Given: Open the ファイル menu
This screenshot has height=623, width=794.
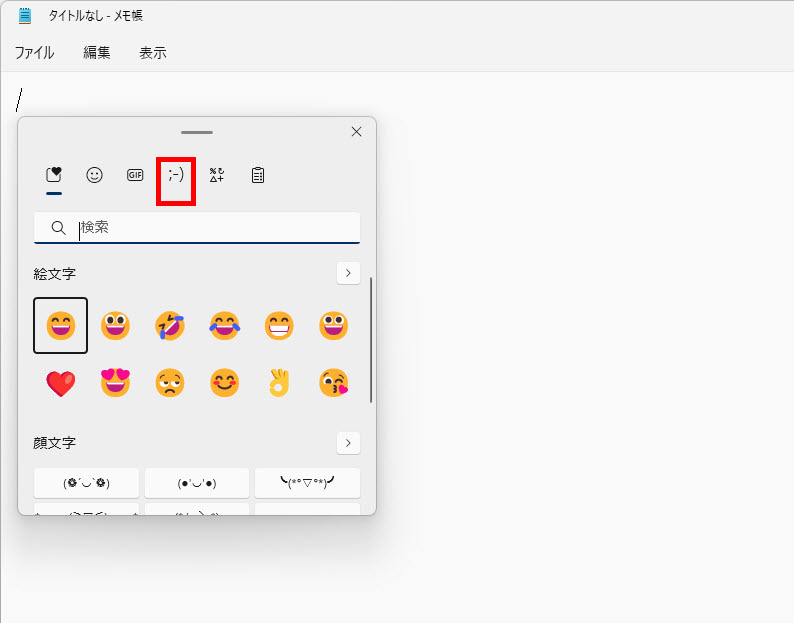Looking at the screenshot, I should coord(34,53).
